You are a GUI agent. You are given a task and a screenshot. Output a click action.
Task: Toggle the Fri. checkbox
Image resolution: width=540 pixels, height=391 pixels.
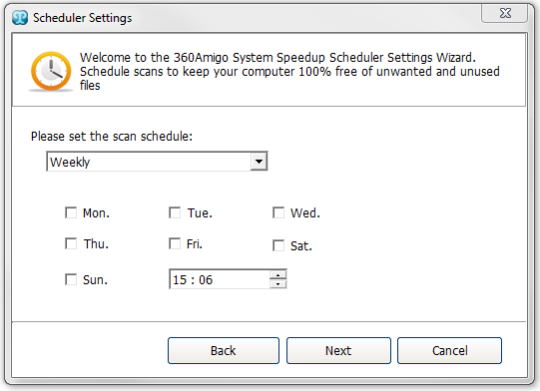click(x=175, y=244)
